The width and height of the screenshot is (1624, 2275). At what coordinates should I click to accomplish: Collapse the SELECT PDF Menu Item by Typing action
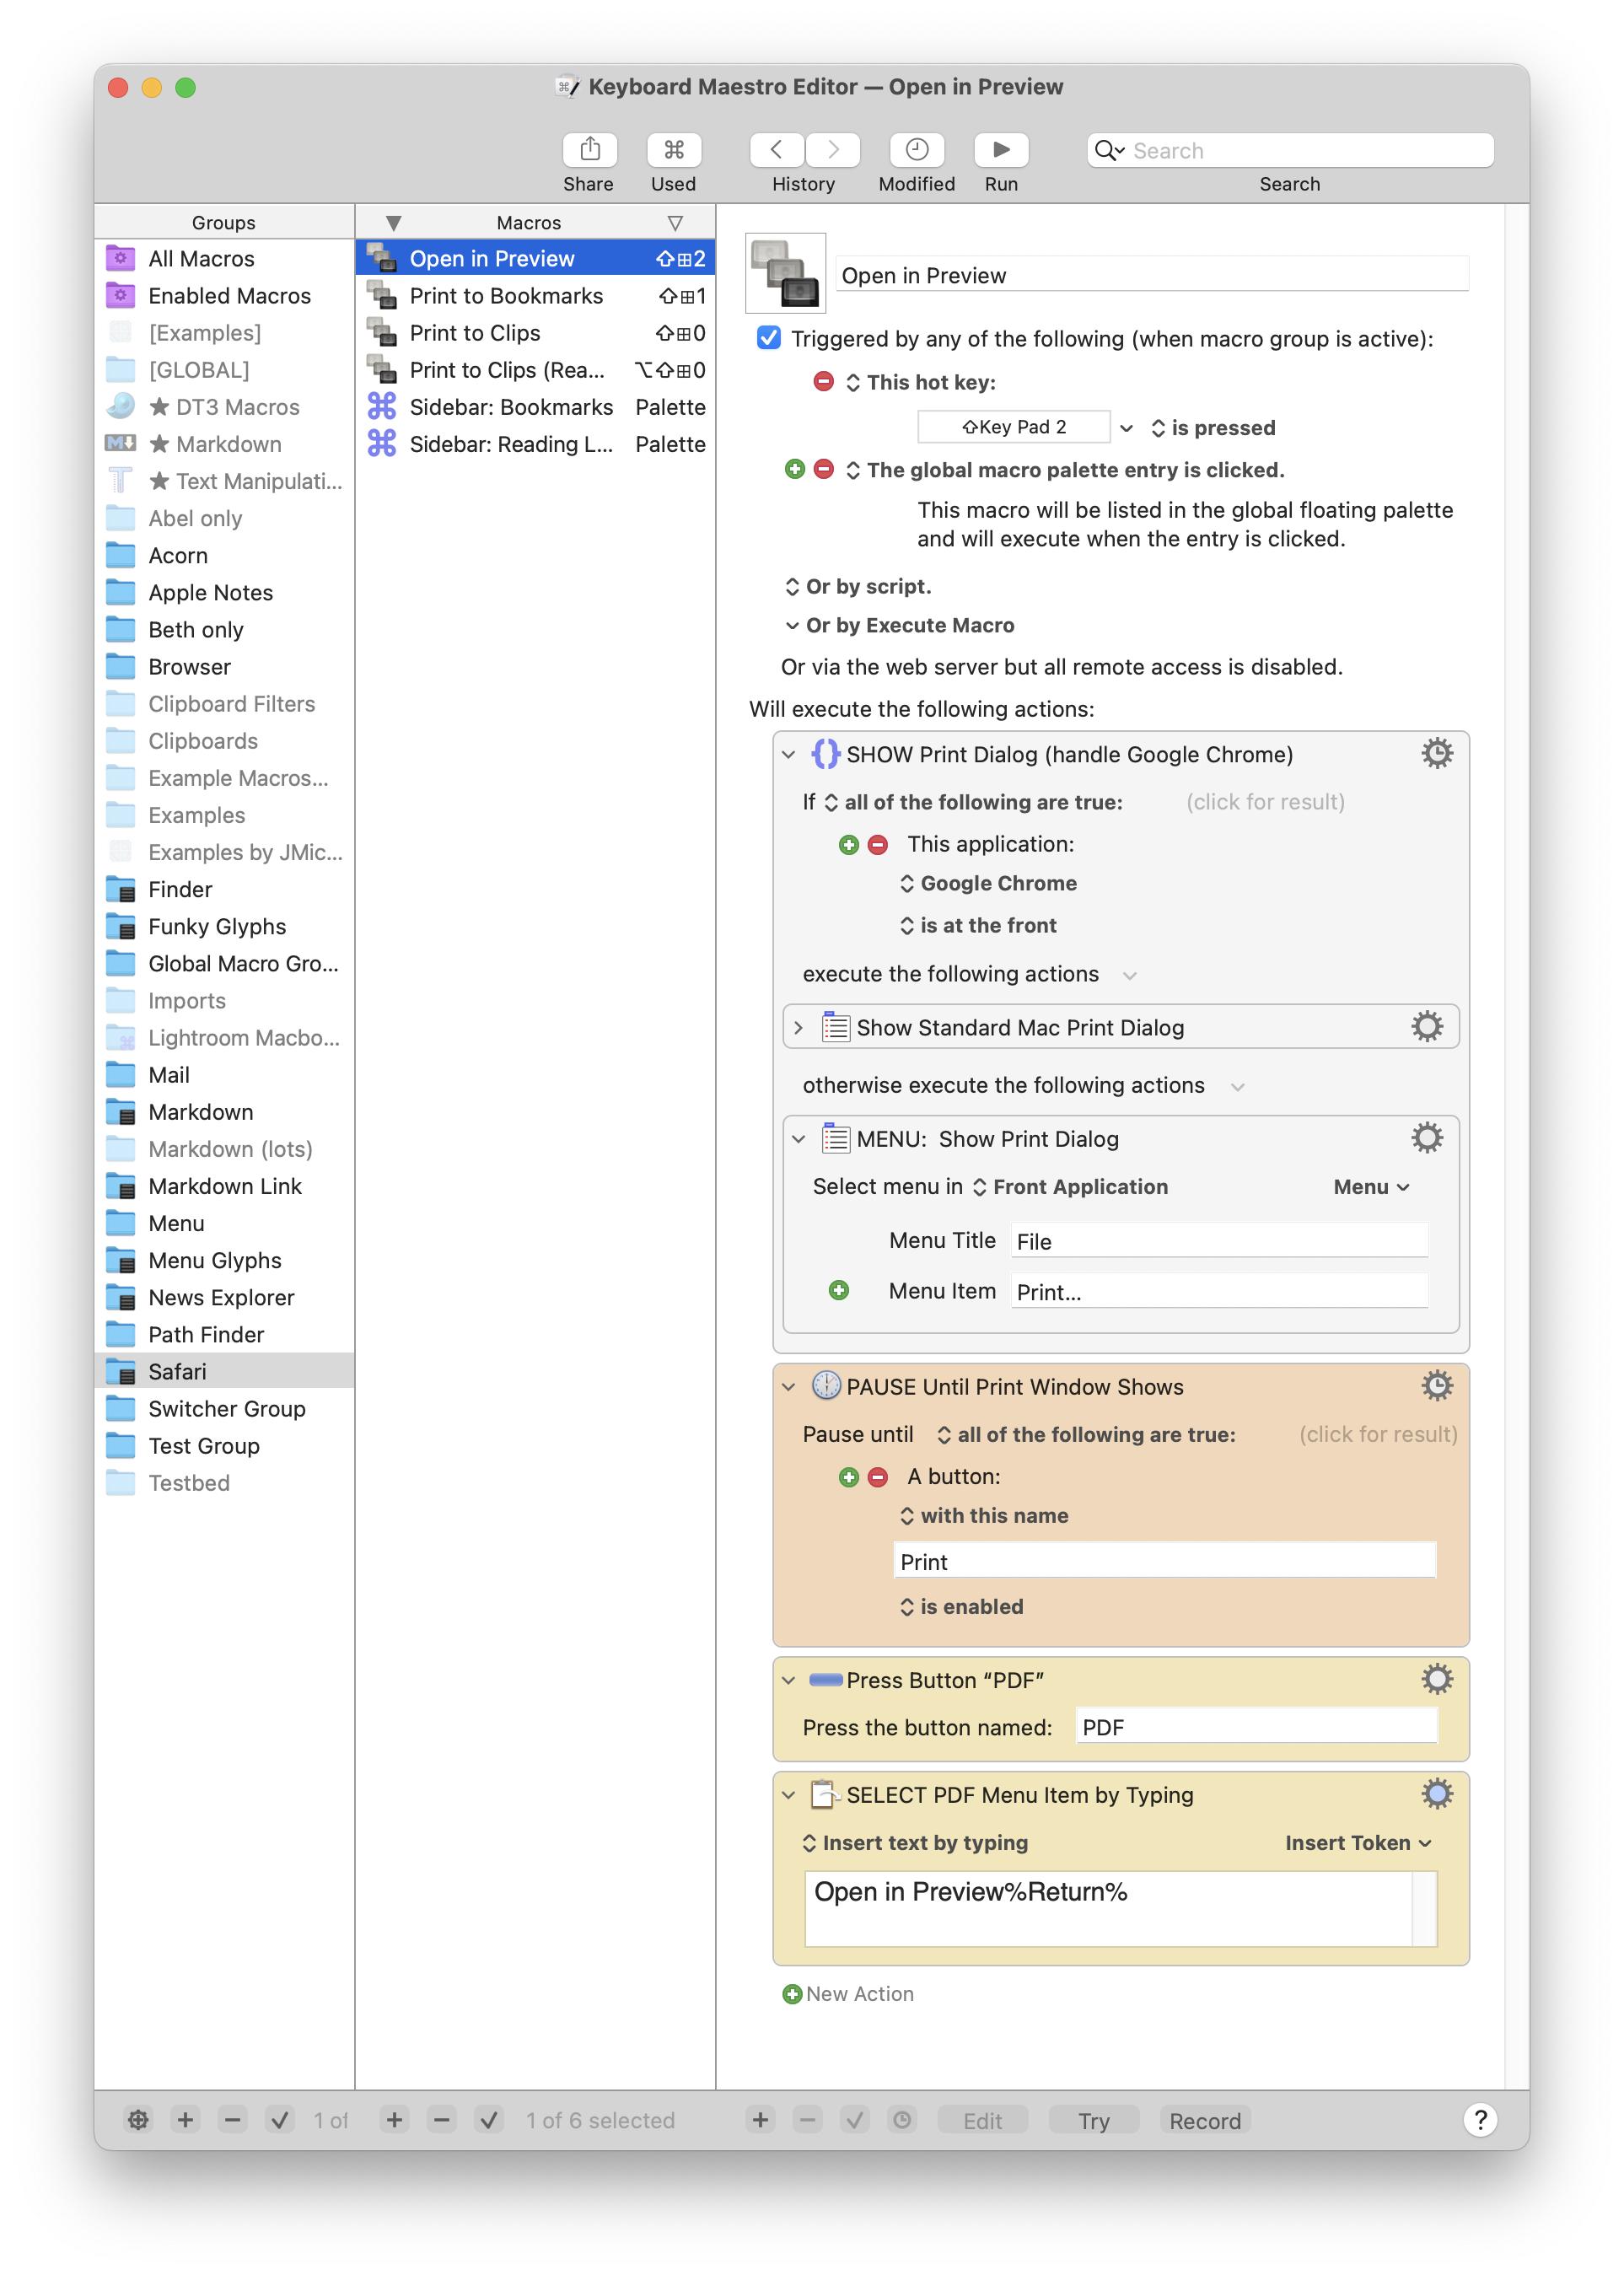[x=788, y=1796]
